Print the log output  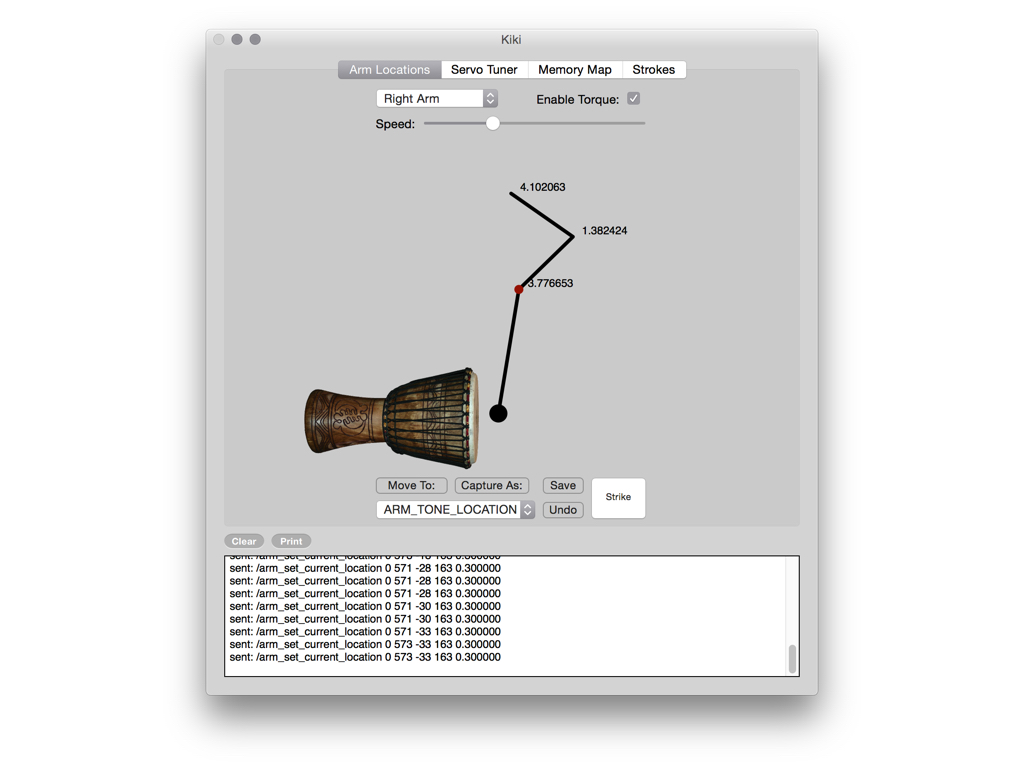[x=291, y=541]
